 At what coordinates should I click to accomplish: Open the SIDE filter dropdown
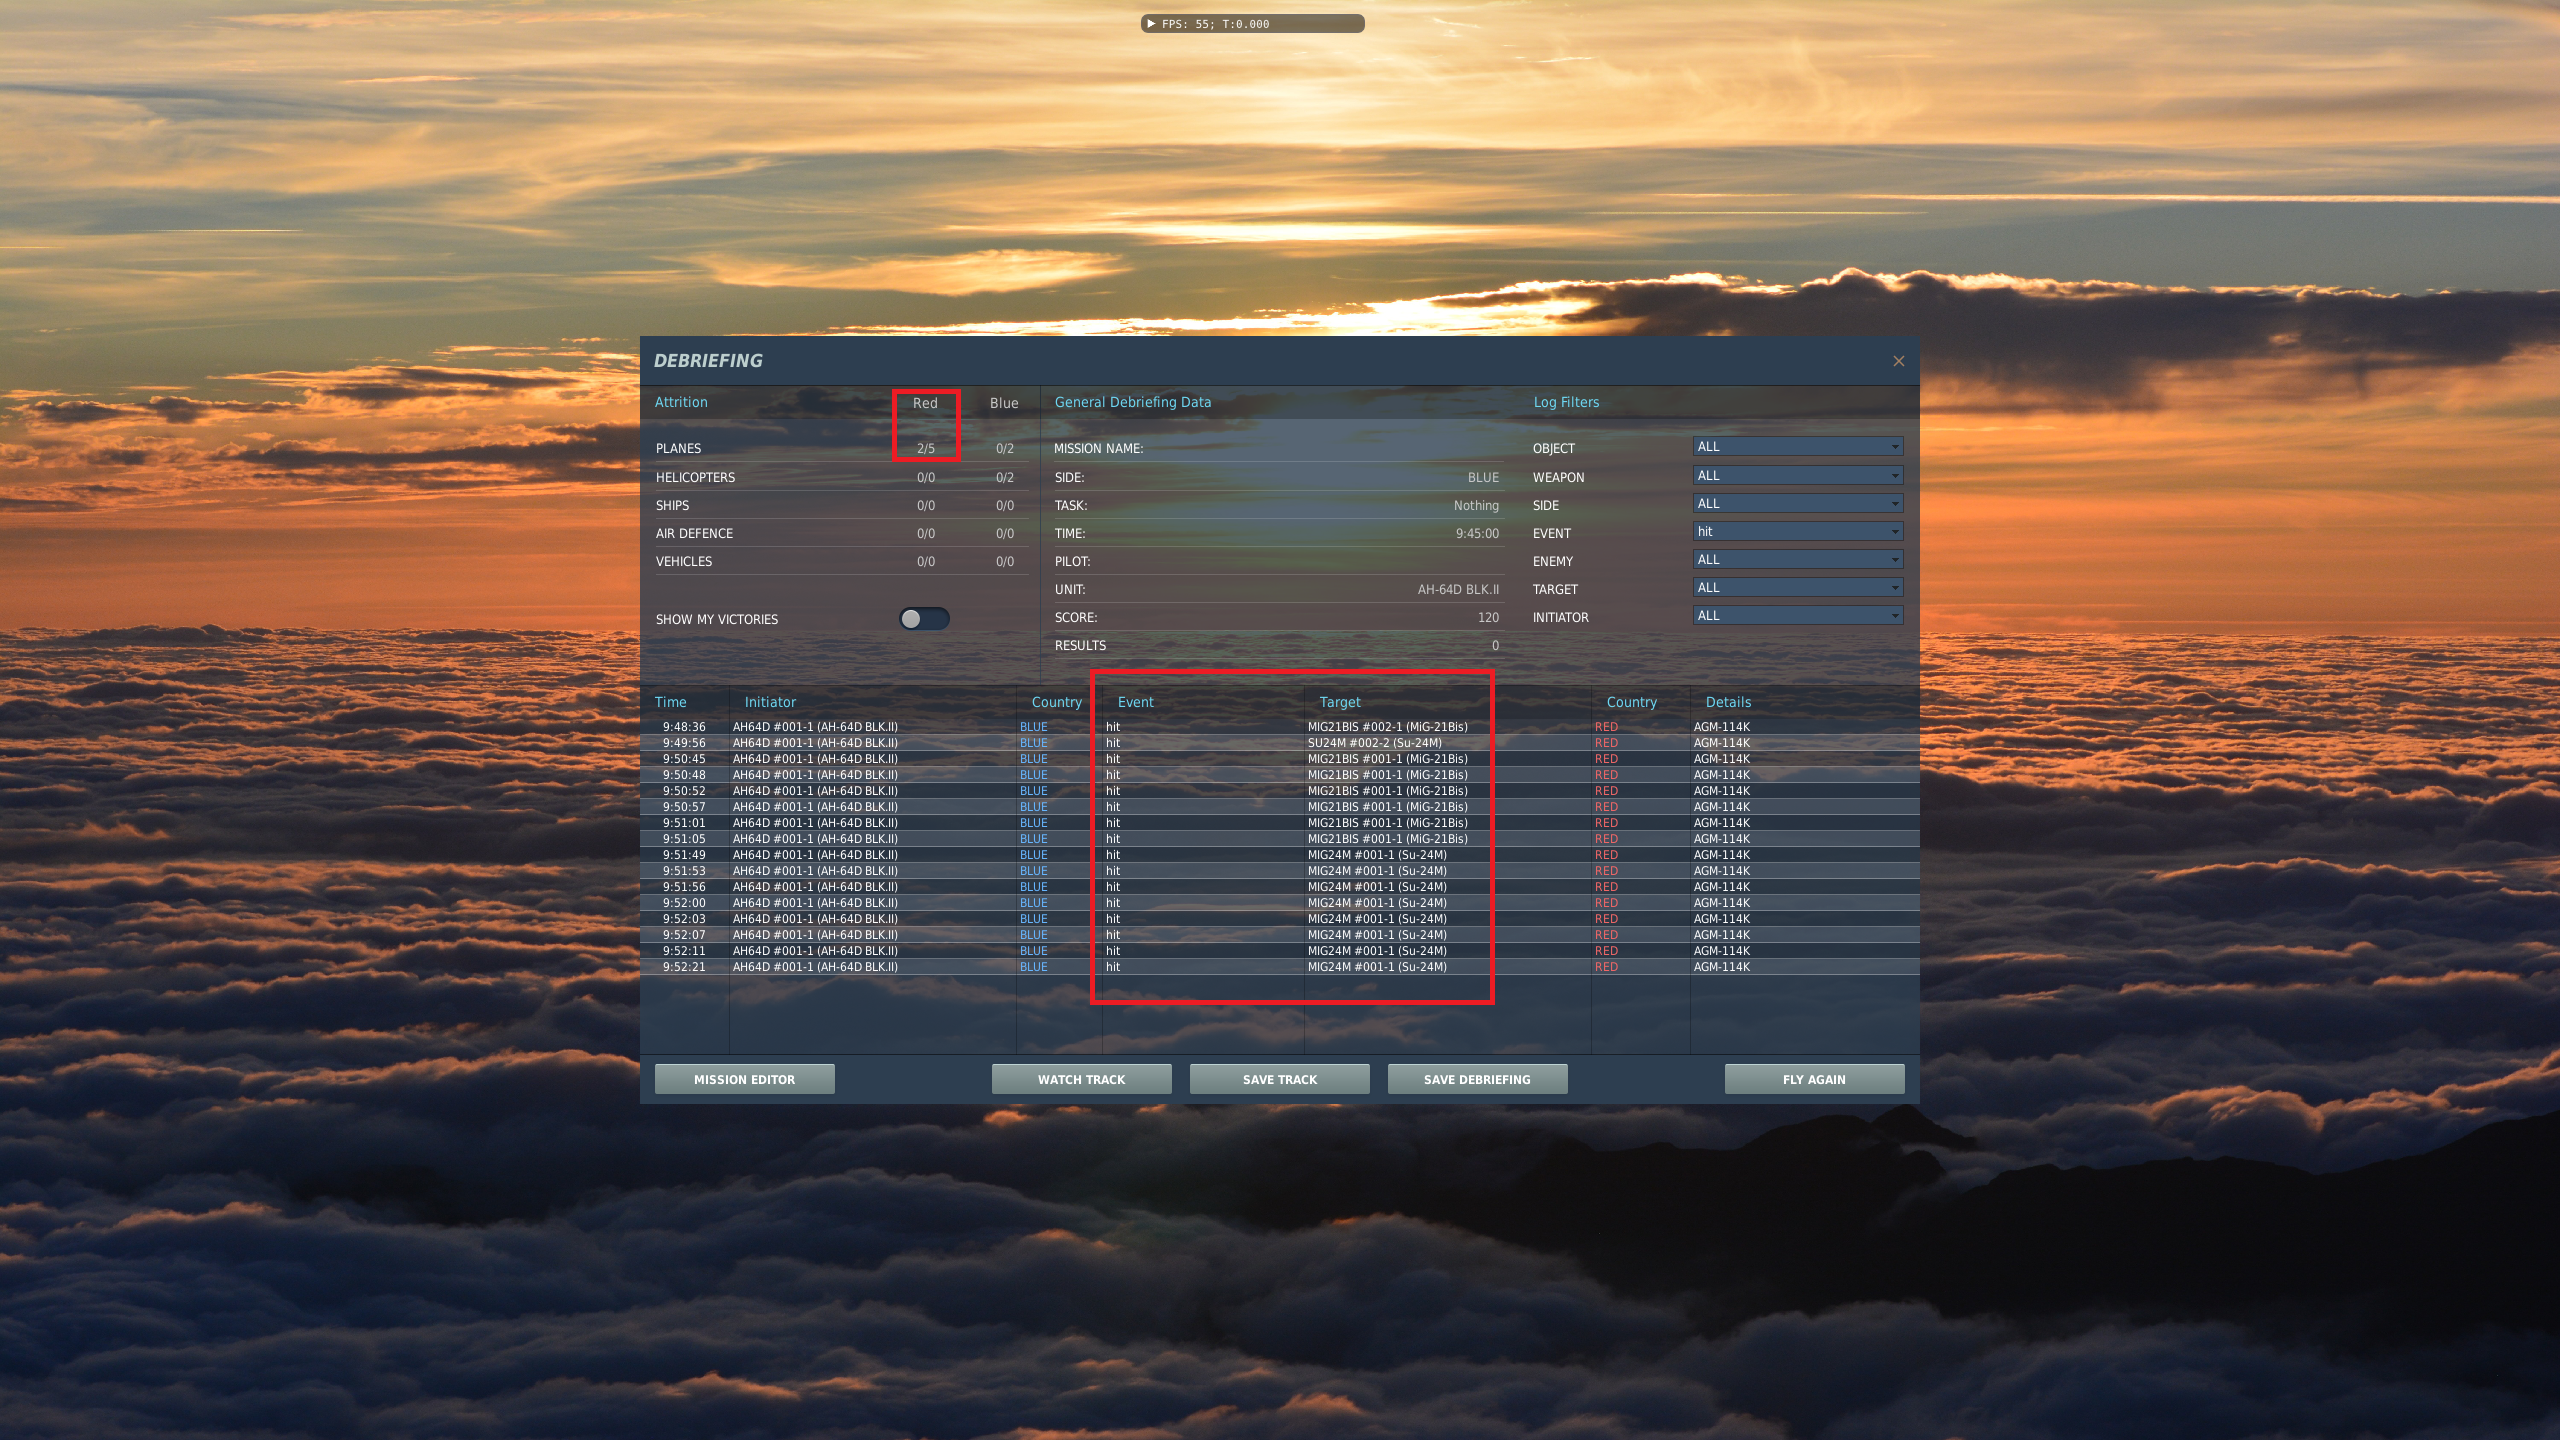(x=1798, y=504)
